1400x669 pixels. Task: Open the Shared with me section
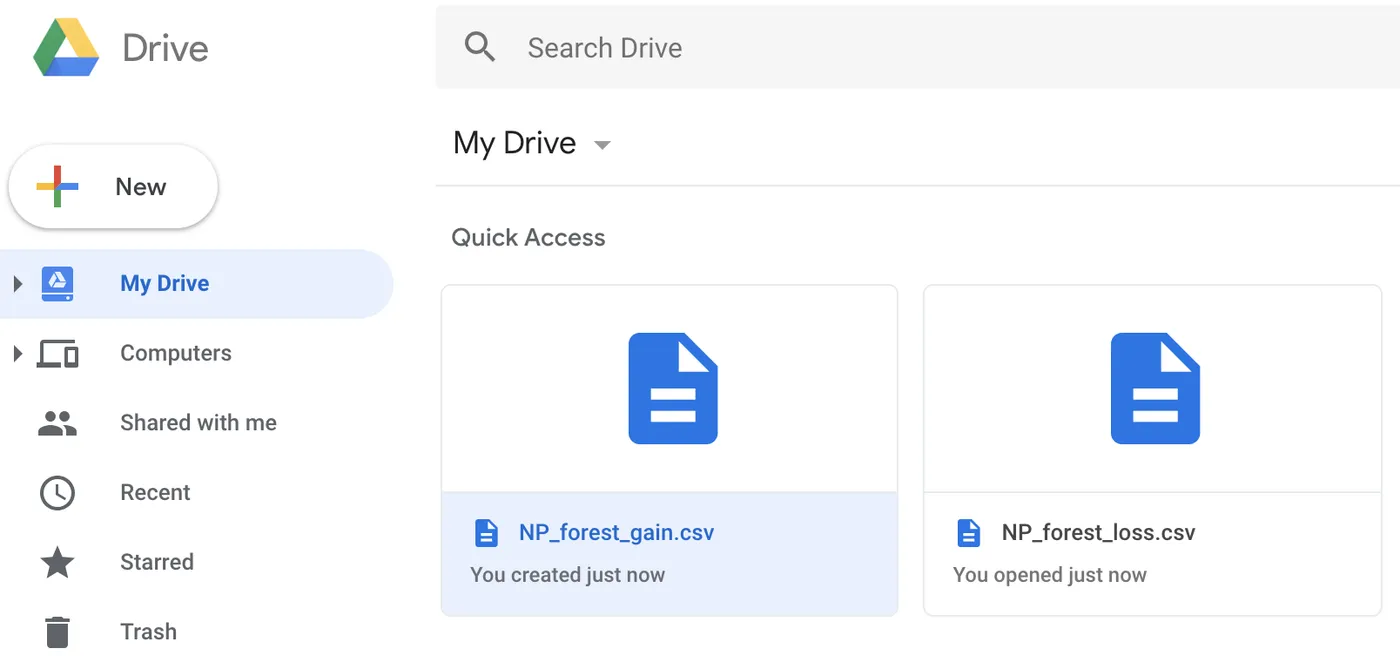198,423
